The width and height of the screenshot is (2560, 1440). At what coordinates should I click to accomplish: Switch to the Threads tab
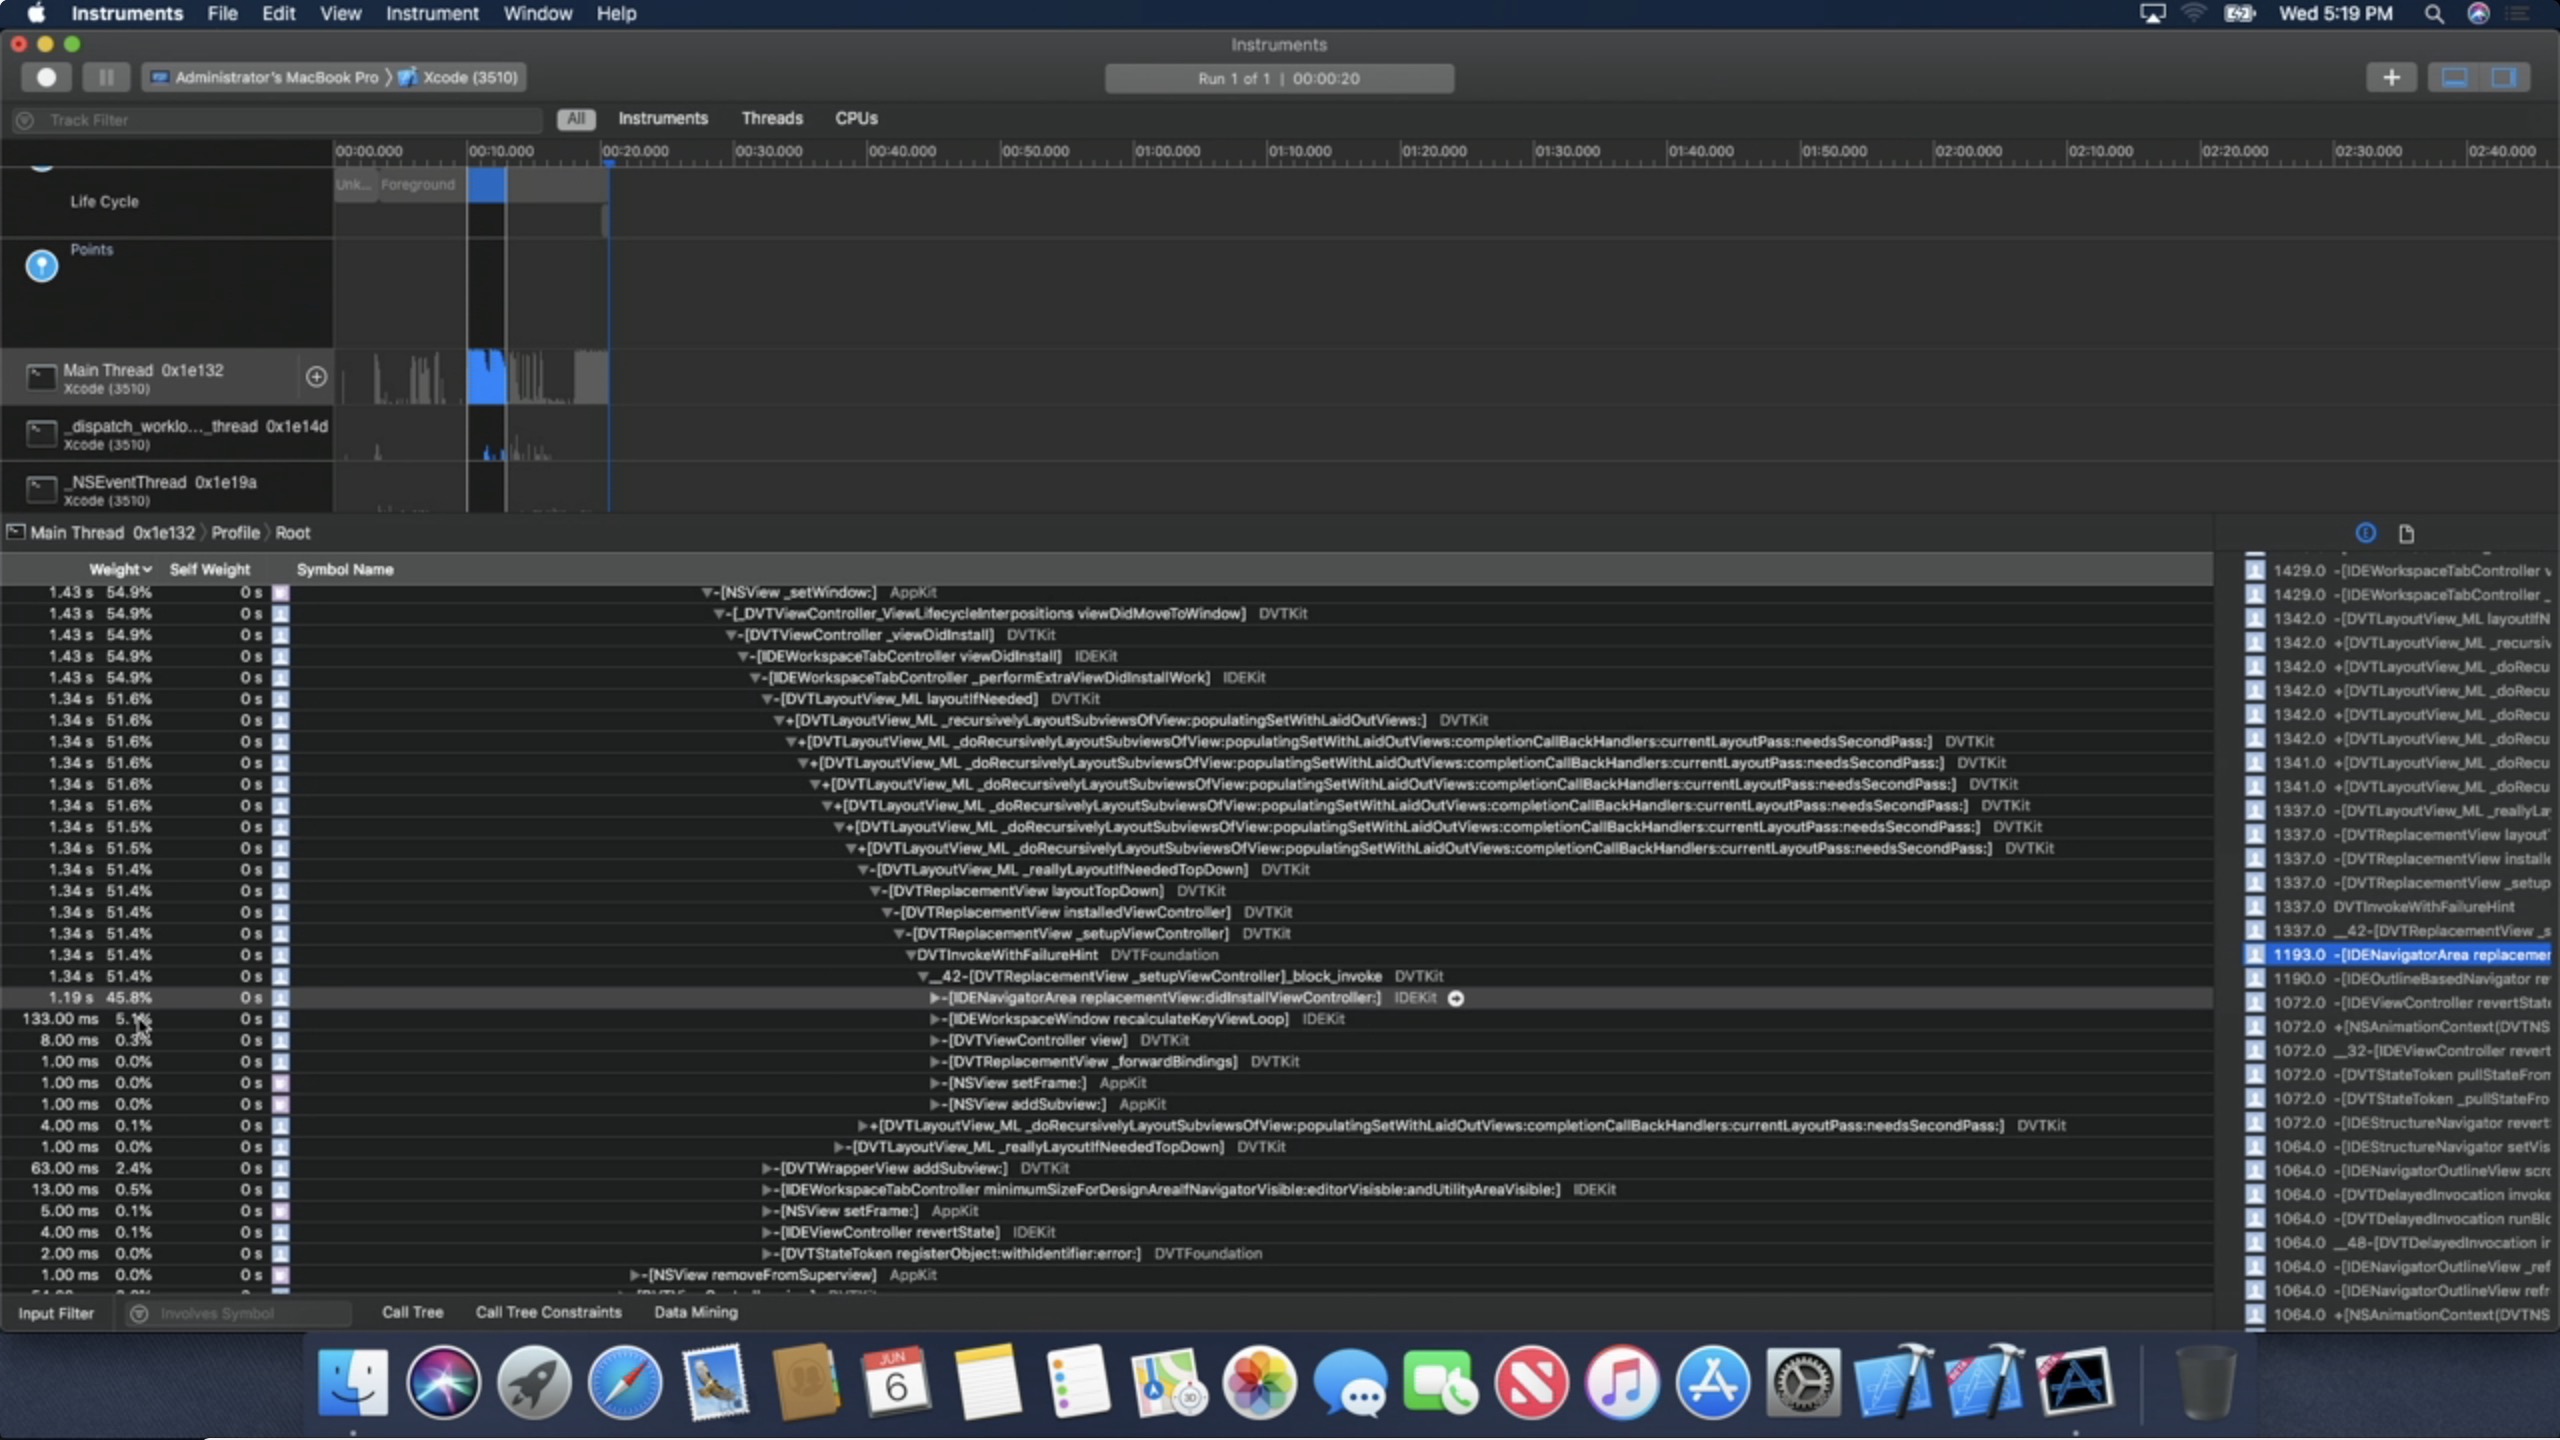click(771, 118)
